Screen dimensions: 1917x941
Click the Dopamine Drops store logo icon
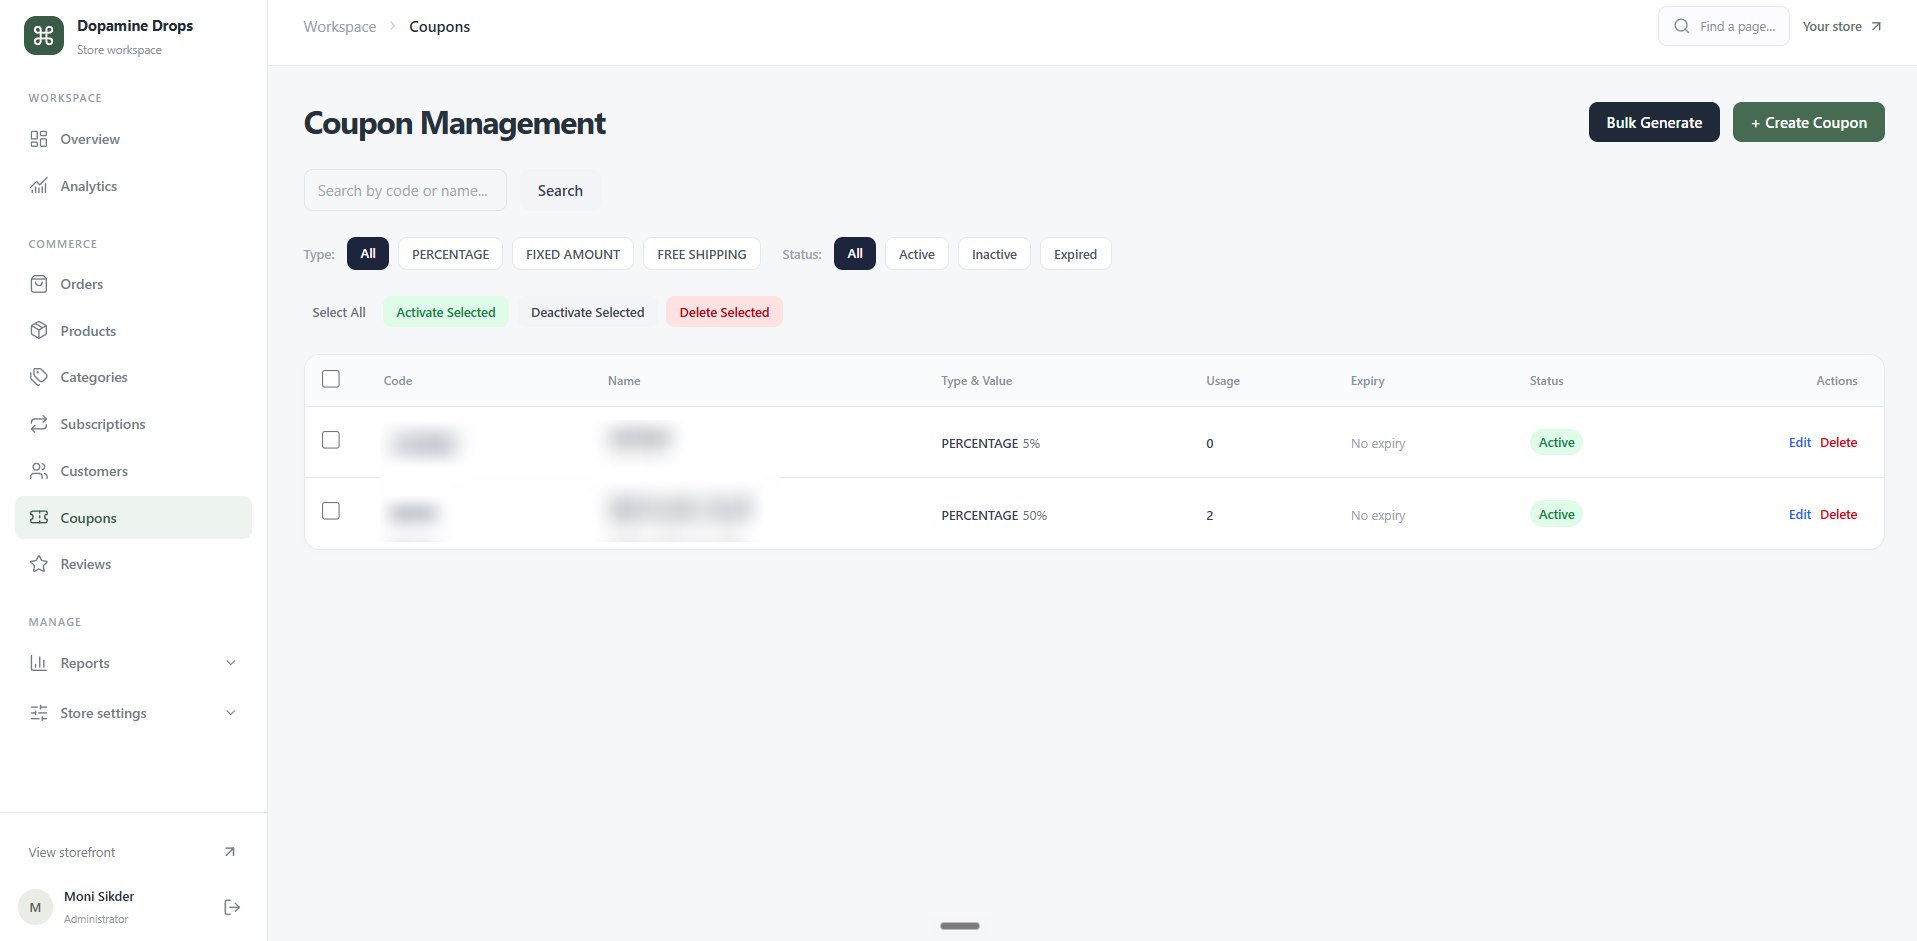44,36
